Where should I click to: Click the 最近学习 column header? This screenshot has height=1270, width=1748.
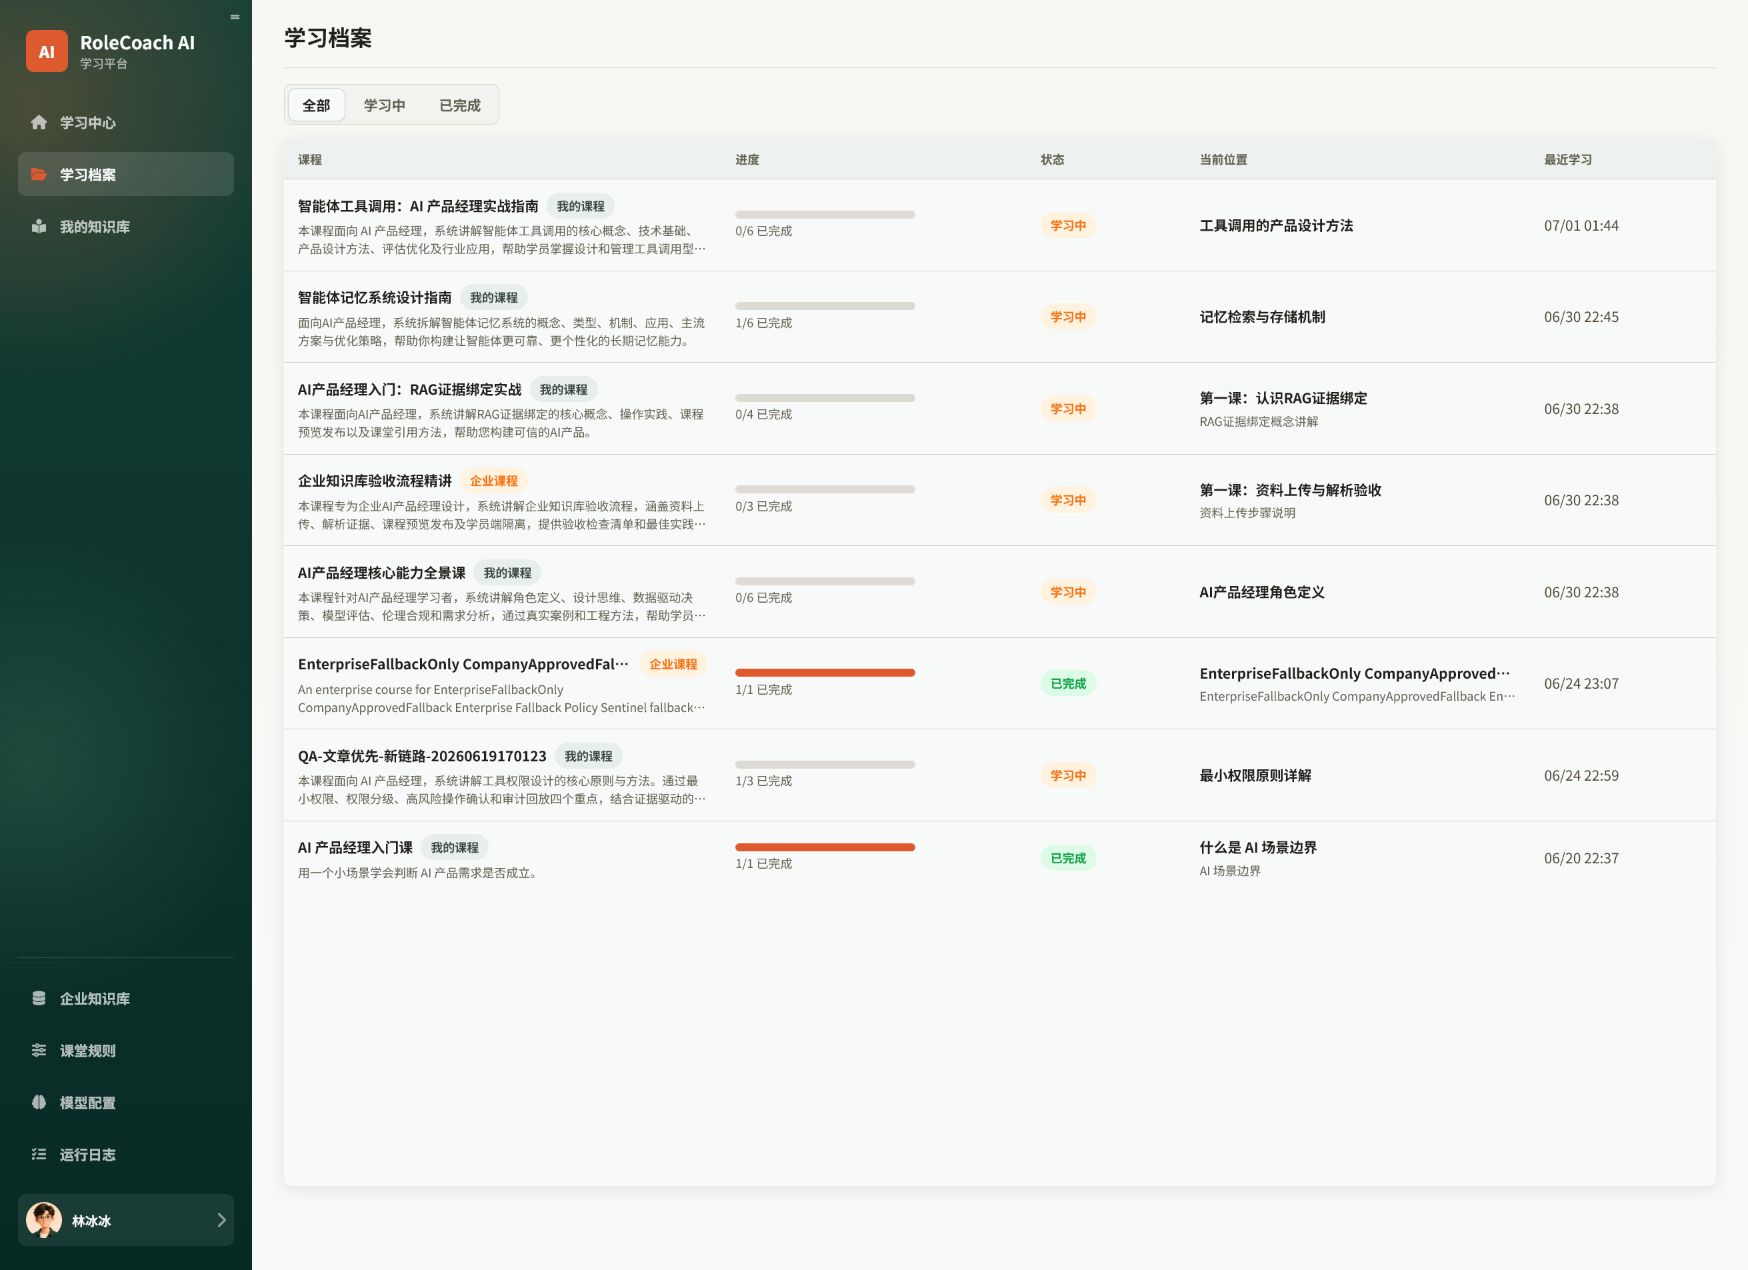pos(1568,160)
